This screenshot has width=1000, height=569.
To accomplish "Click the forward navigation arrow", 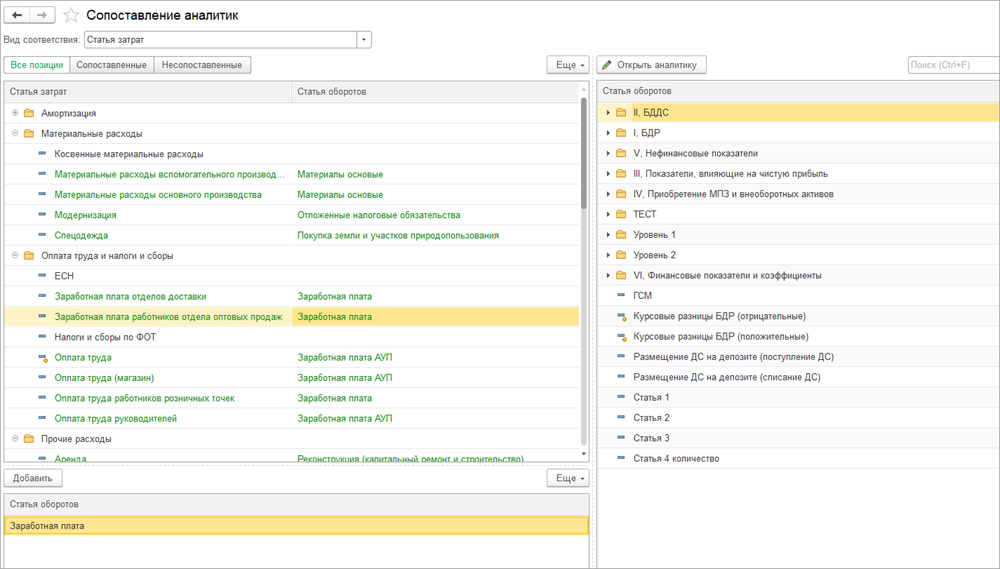I will point(43,15).
